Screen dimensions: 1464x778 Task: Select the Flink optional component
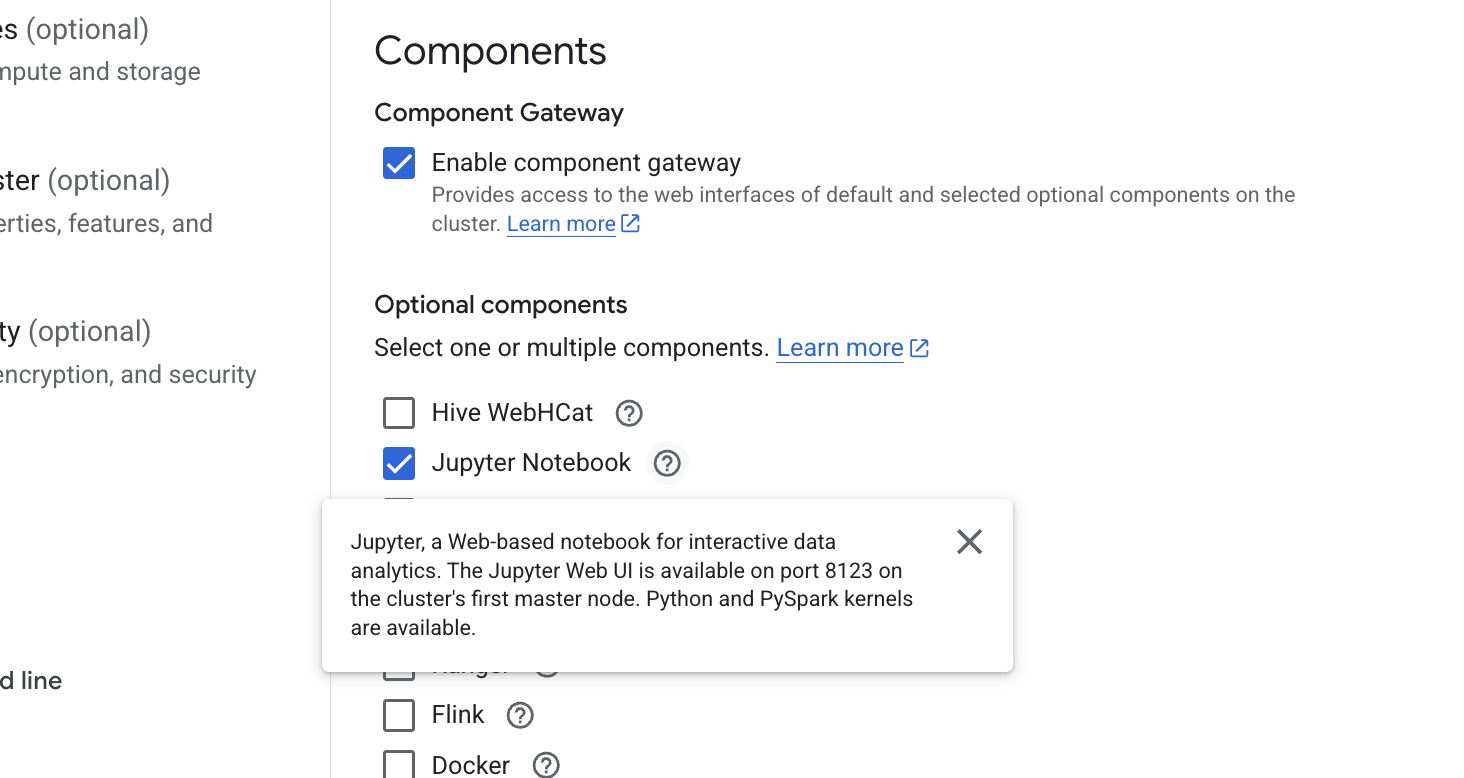point(398,715)
